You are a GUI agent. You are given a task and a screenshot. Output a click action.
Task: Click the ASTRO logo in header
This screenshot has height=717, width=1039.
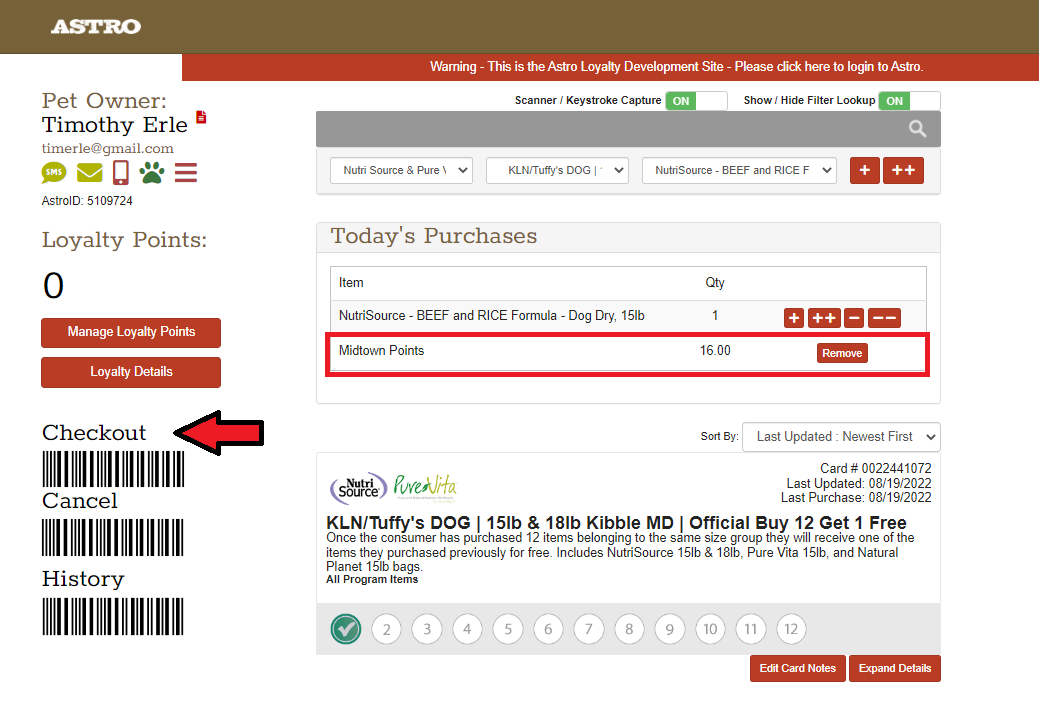pyautogui.click(x=96, y=27)
